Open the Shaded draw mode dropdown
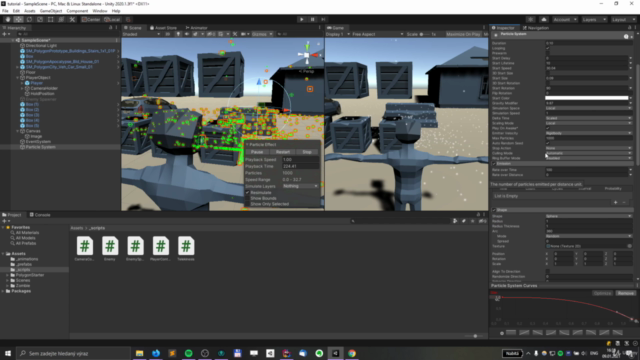 click(141, 34)
